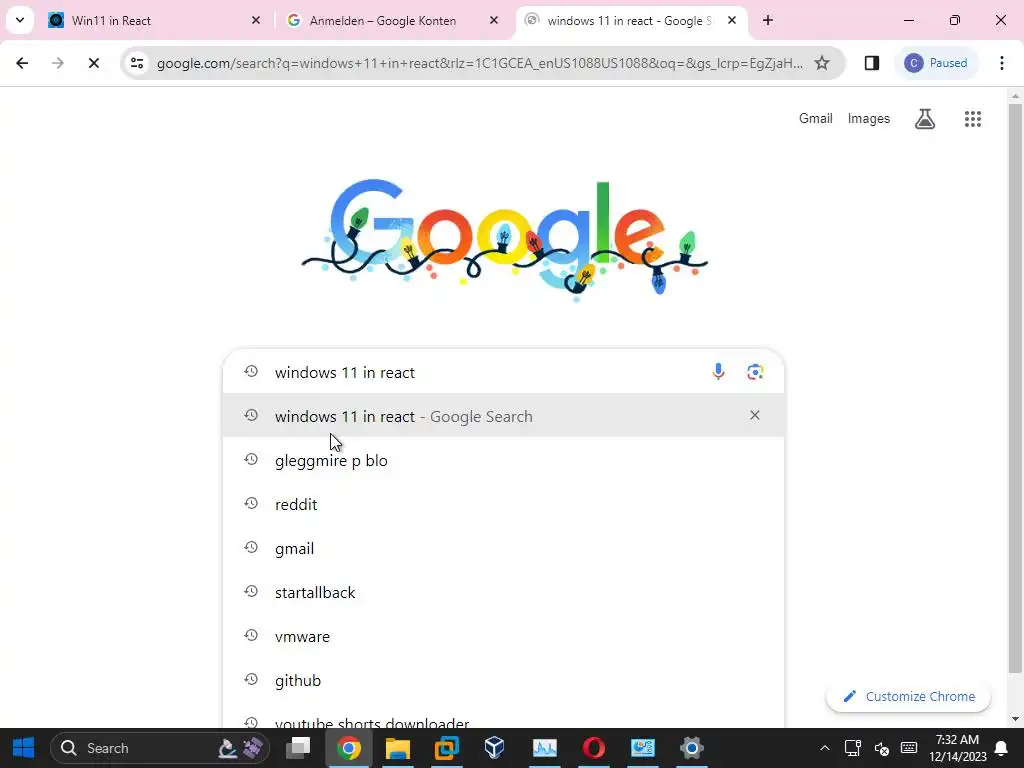
Task: Open the Paused profile button
Action: click(936, 63)
